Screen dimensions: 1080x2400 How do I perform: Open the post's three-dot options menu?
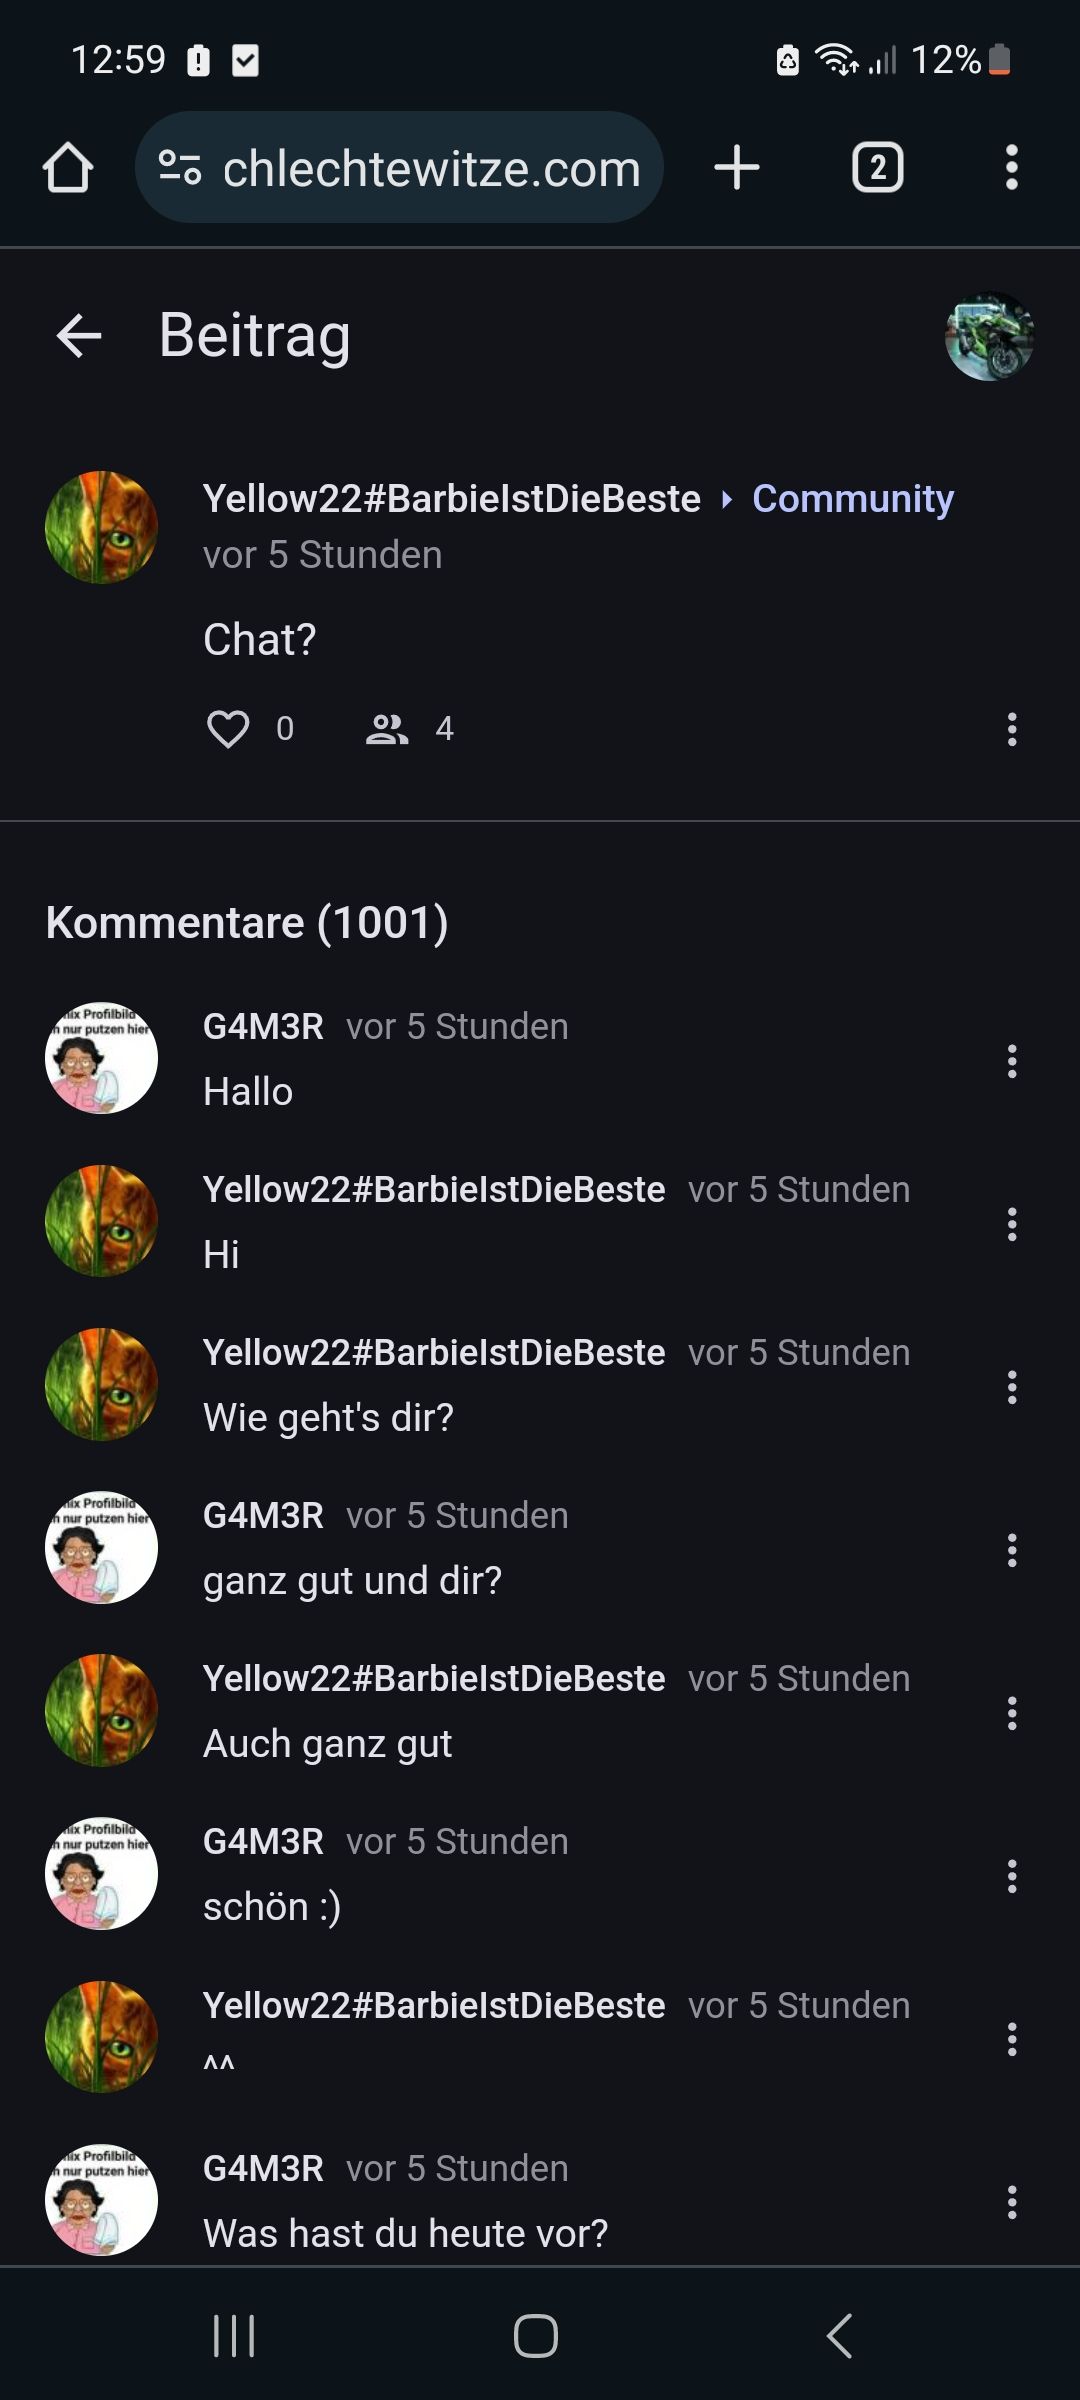(1011, 729)
